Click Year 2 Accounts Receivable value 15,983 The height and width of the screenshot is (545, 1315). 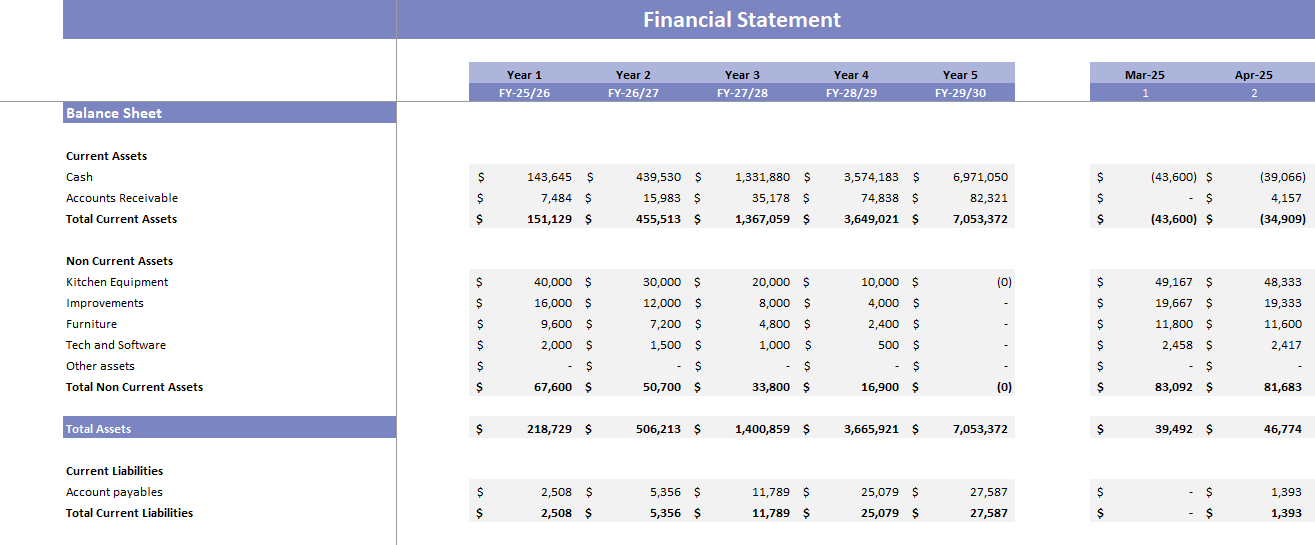click(x=662, y=198)
